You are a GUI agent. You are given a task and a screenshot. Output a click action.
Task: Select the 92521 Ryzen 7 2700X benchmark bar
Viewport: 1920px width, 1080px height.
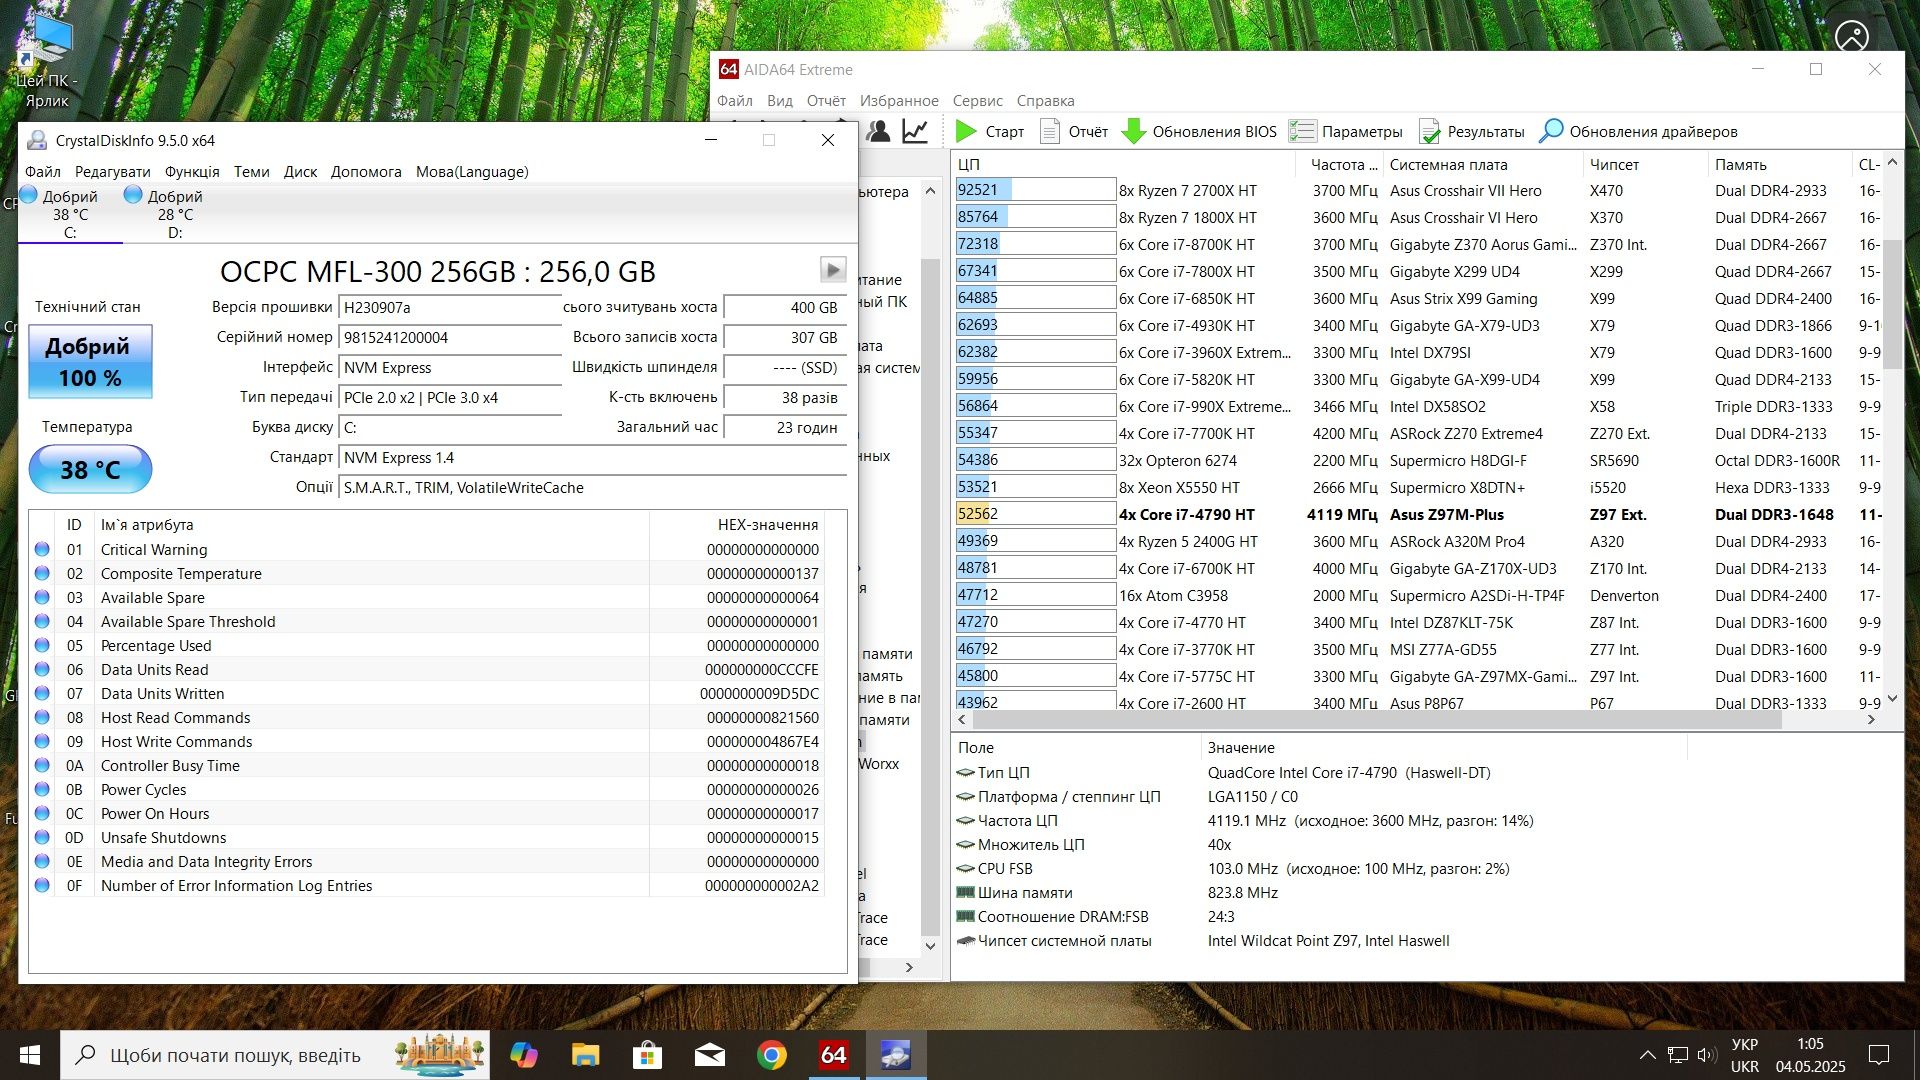point(1035,190)
